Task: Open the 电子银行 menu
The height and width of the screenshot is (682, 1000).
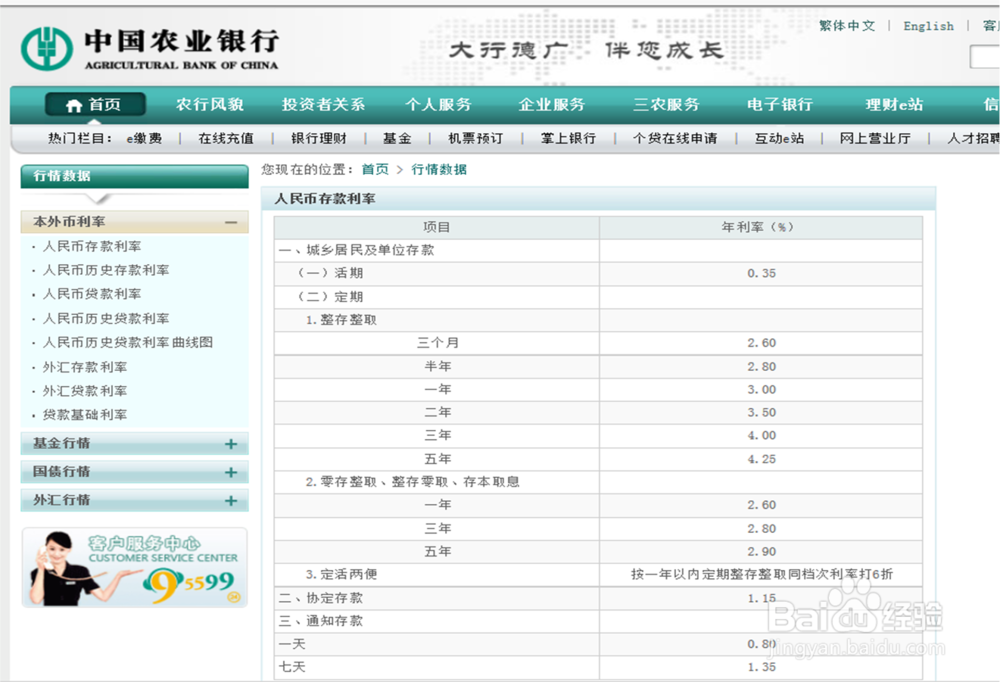Action: click(x=780, y=105)
